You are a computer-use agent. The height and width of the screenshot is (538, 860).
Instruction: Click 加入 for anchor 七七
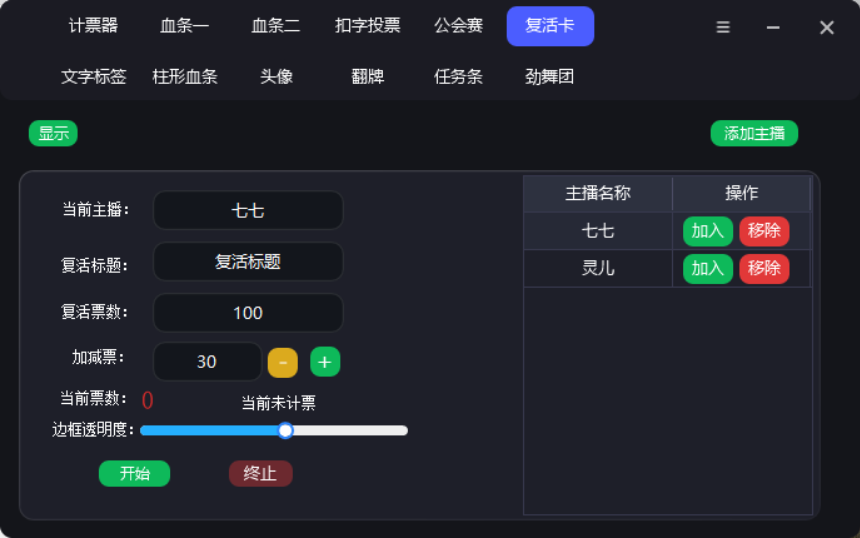coord(708,231)
